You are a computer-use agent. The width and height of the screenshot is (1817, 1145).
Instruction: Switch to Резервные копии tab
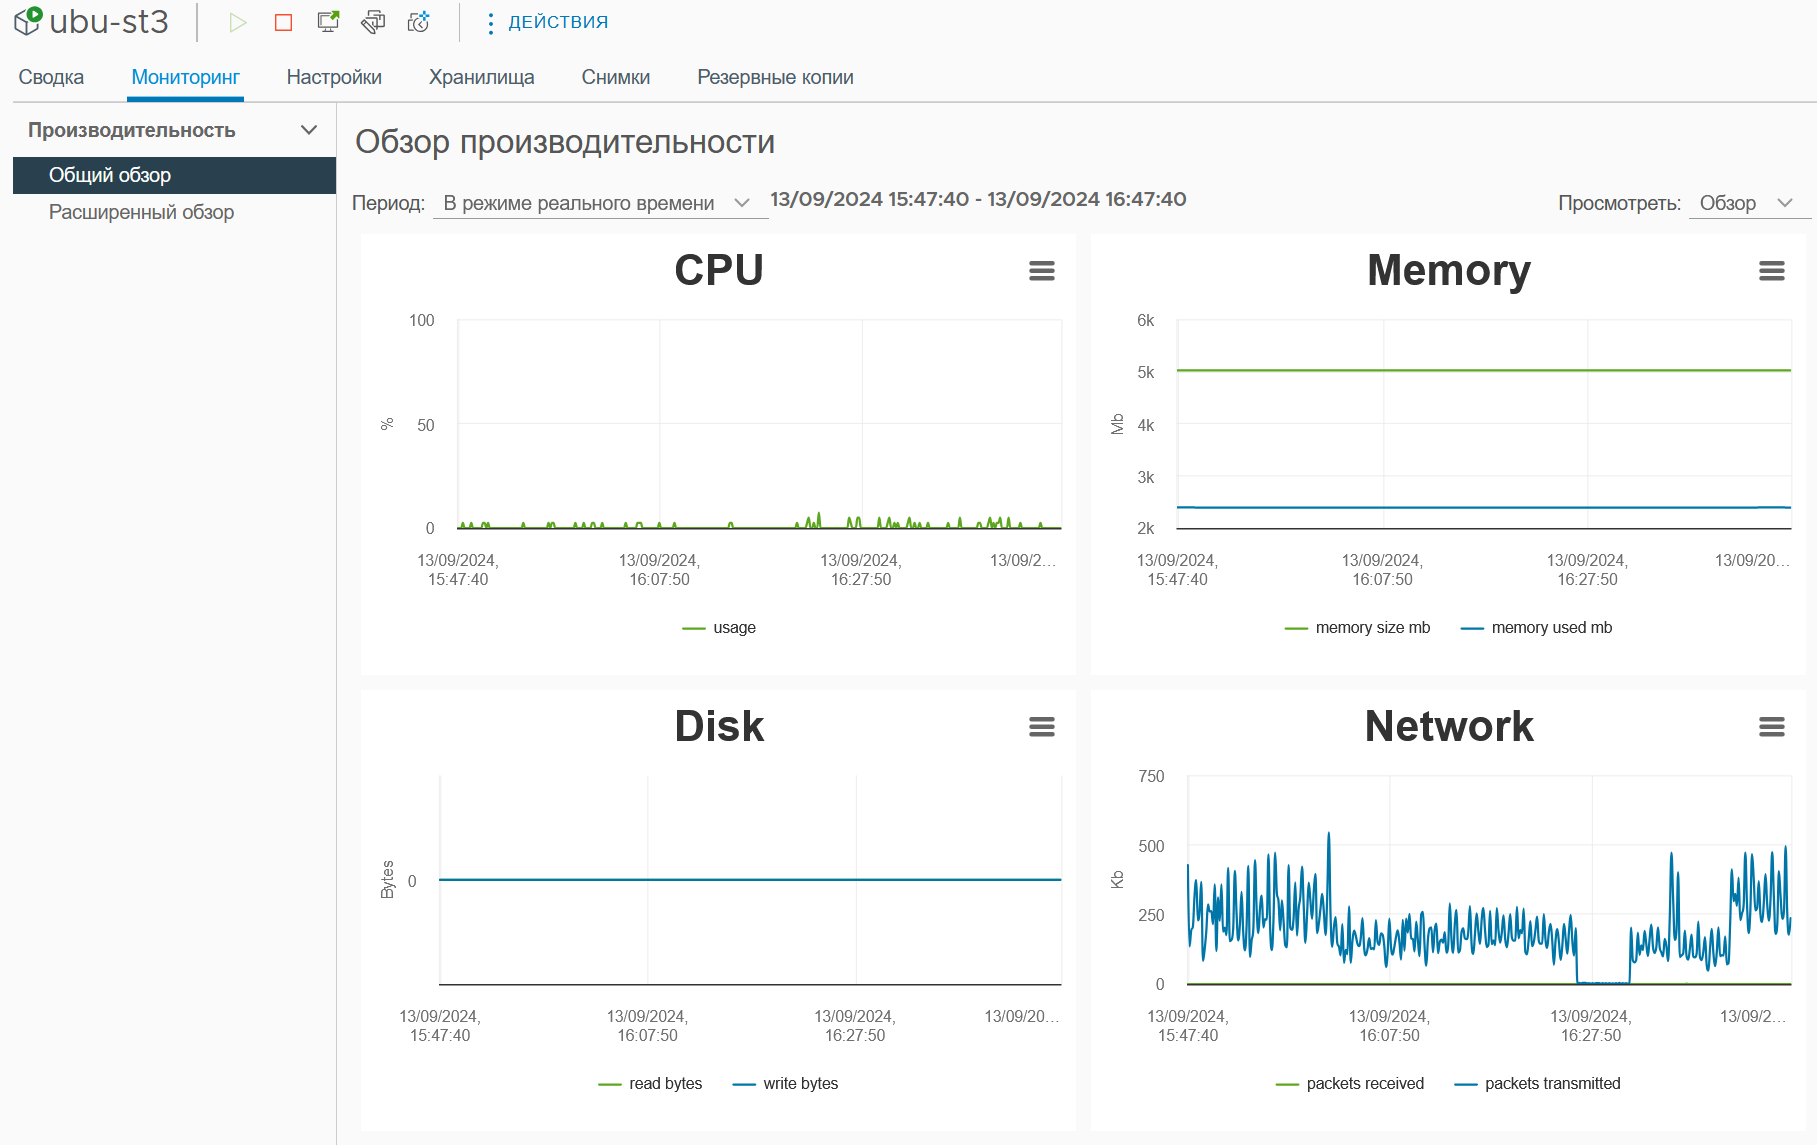coord(775,77)
